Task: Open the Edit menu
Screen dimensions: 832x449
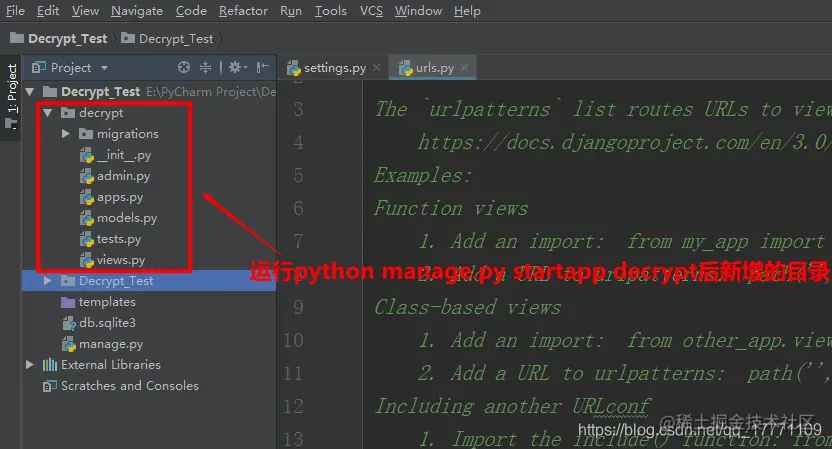Action: [x=48, y=11]
